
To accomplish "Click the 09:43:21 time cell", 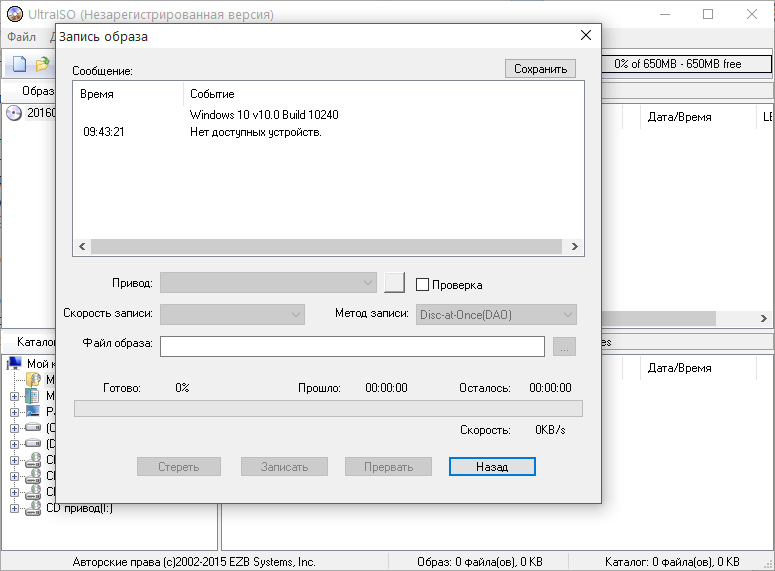I will [104, 132].
